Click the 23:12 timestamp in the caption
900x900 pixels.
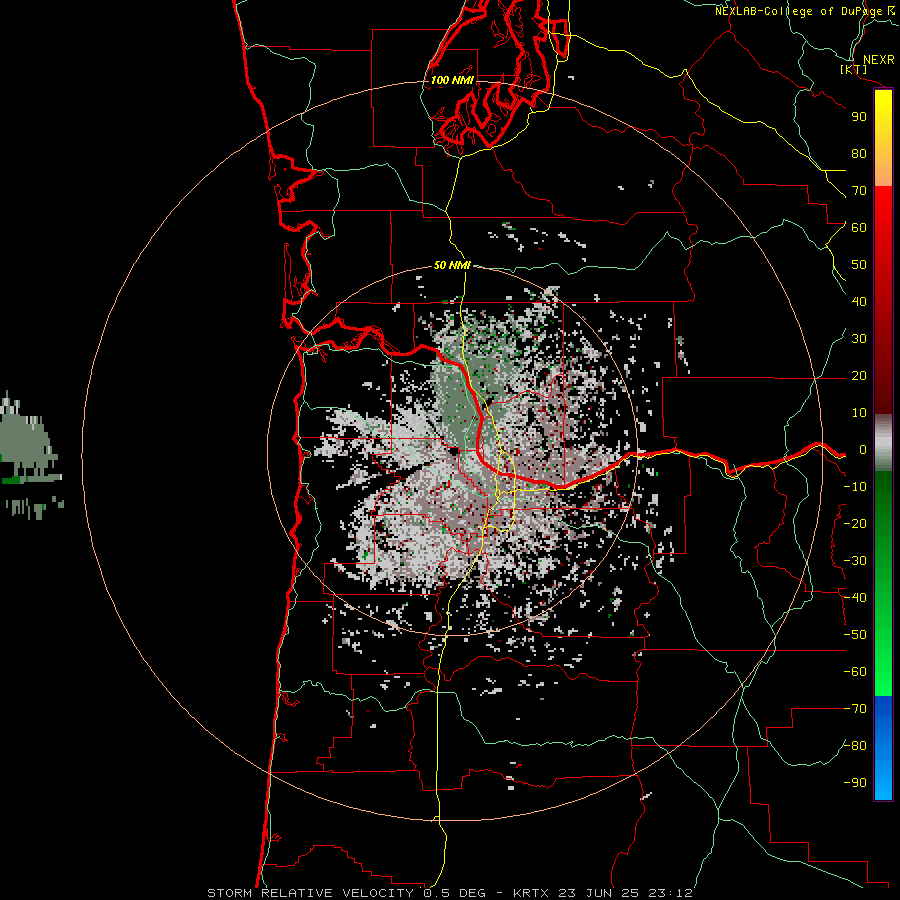(x=670, y=893)
